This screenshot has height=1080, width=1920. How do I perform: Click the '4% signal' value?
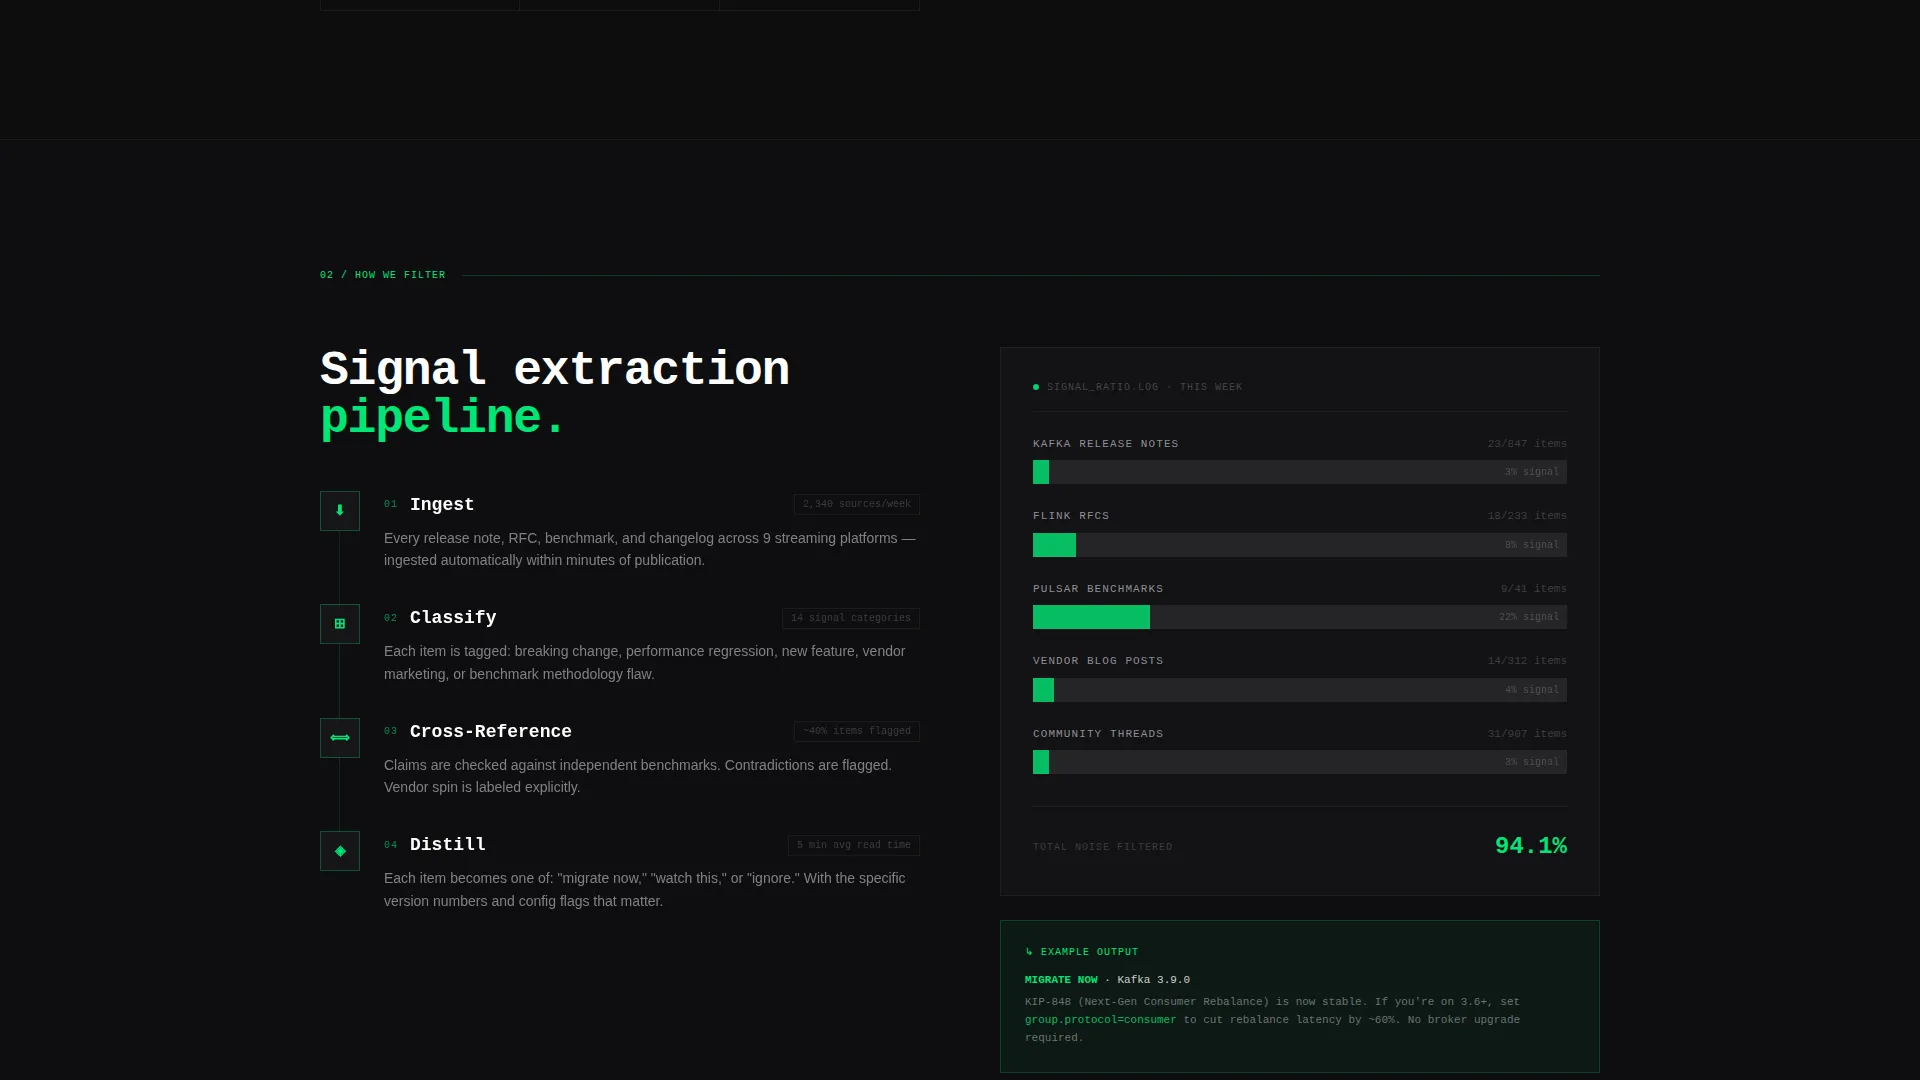[x=1532, y=690]
